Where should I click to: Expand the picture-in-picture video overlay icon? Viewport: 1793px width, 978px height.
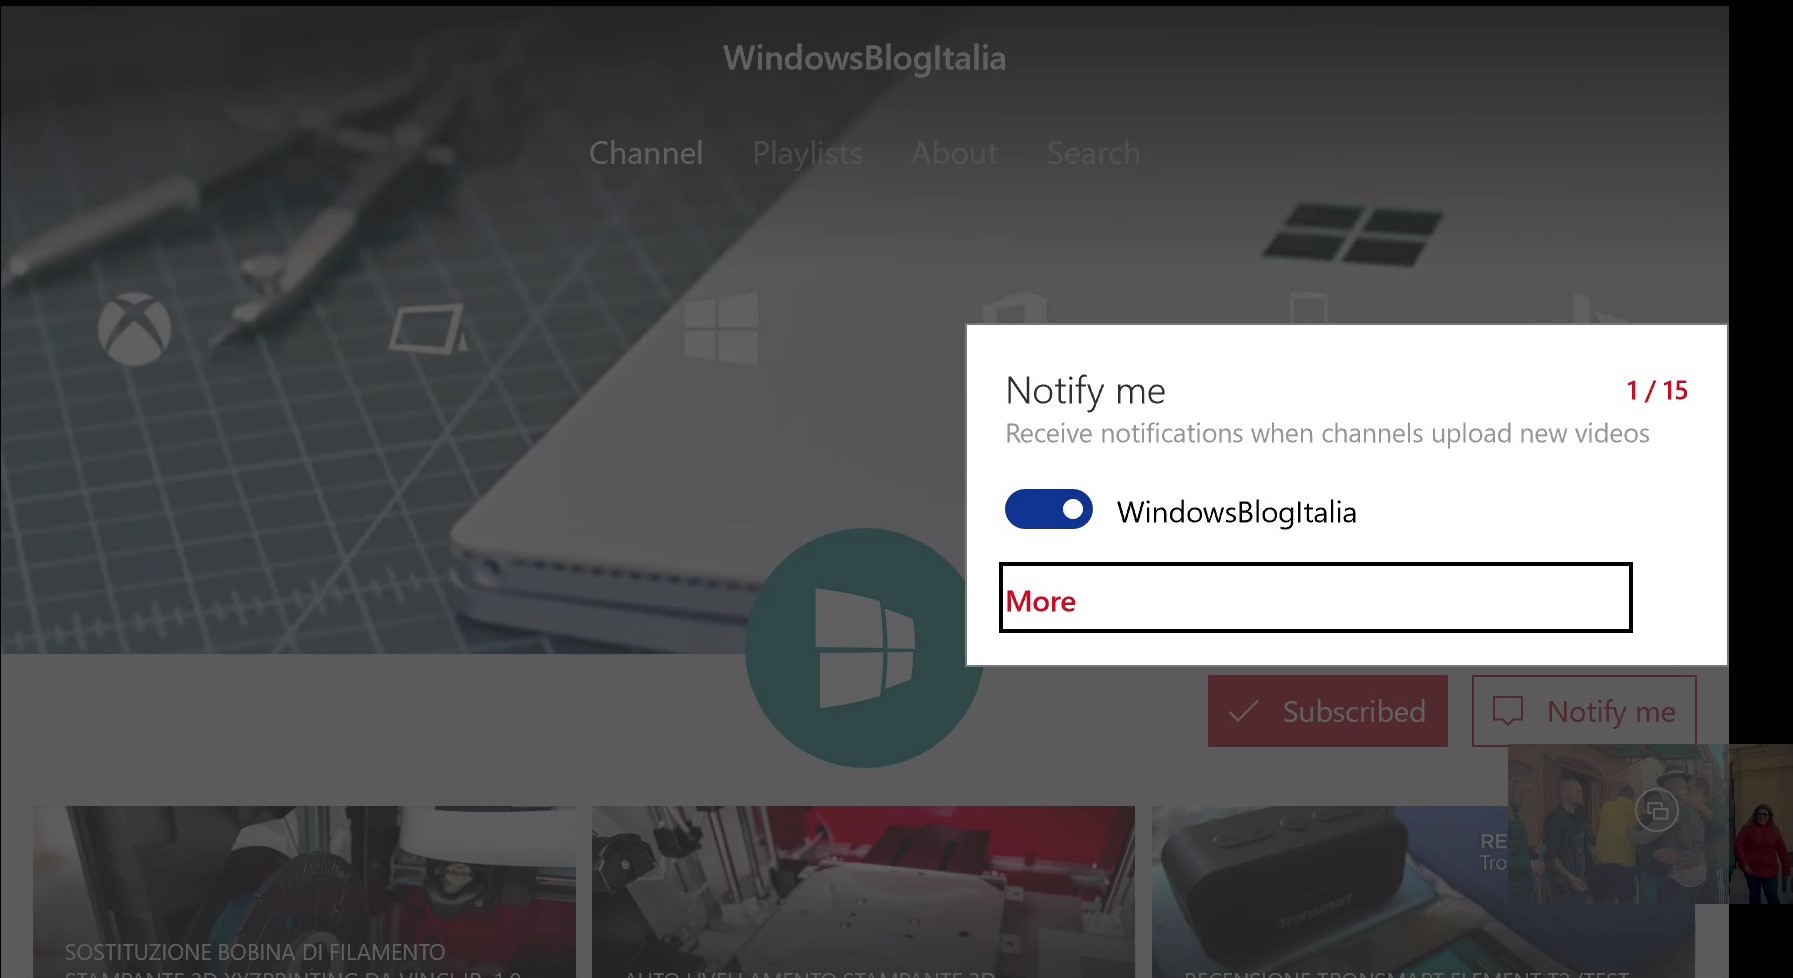click(x=1656, y=811)
